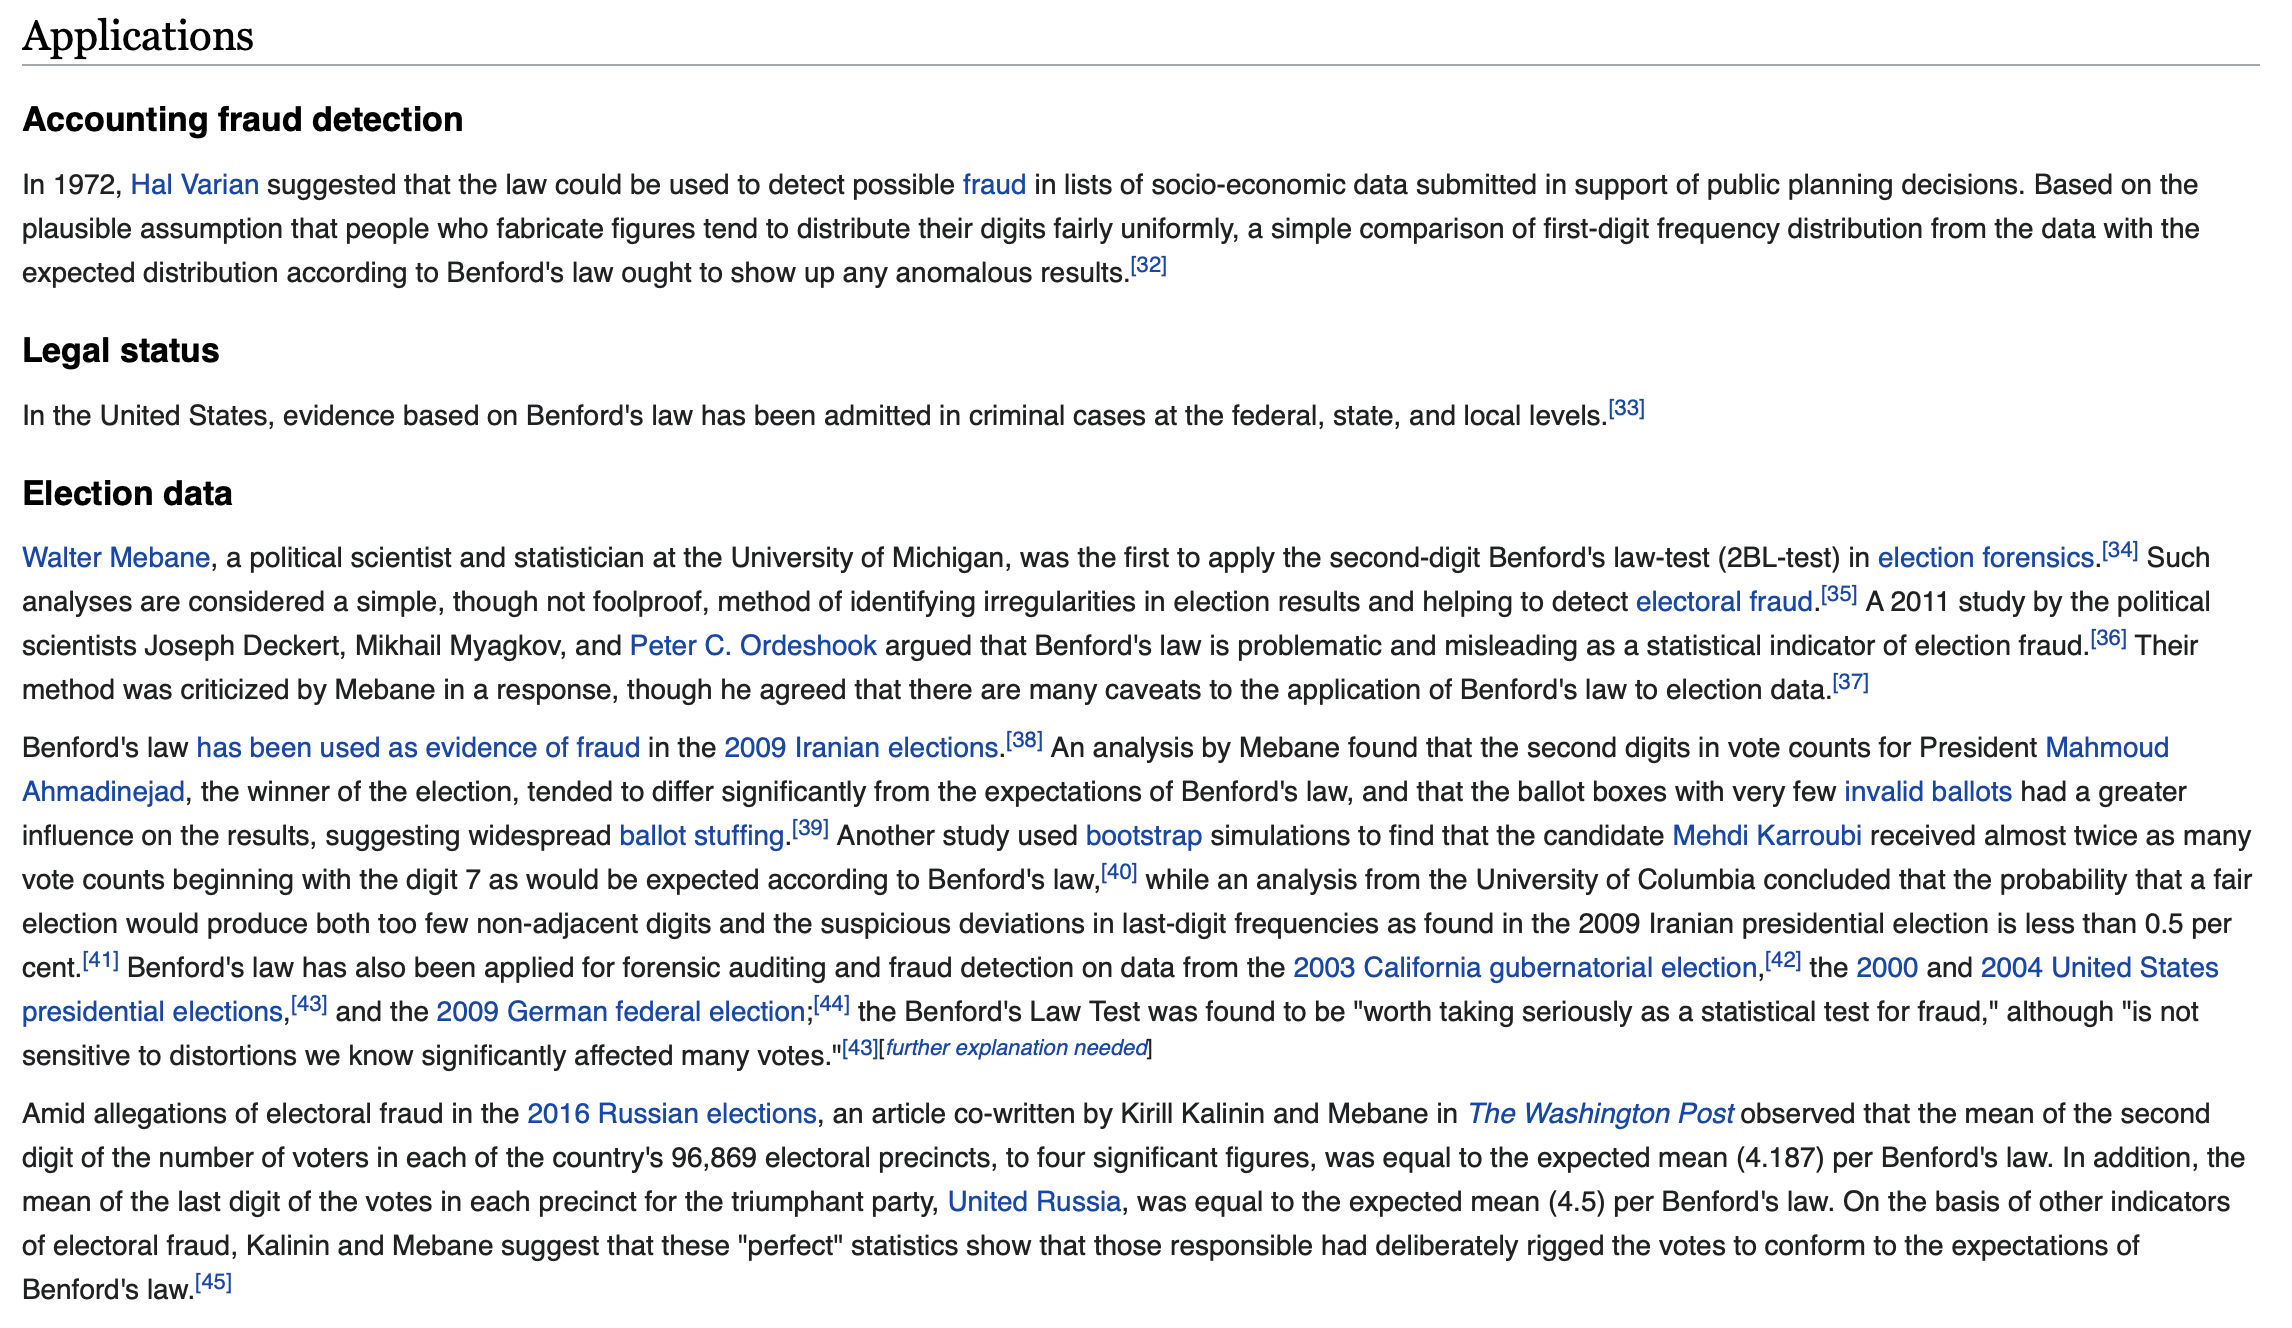This screenshot has width=2292, height=1328.
Task: Open citation reference [44]
Action: pos(832,1004)
